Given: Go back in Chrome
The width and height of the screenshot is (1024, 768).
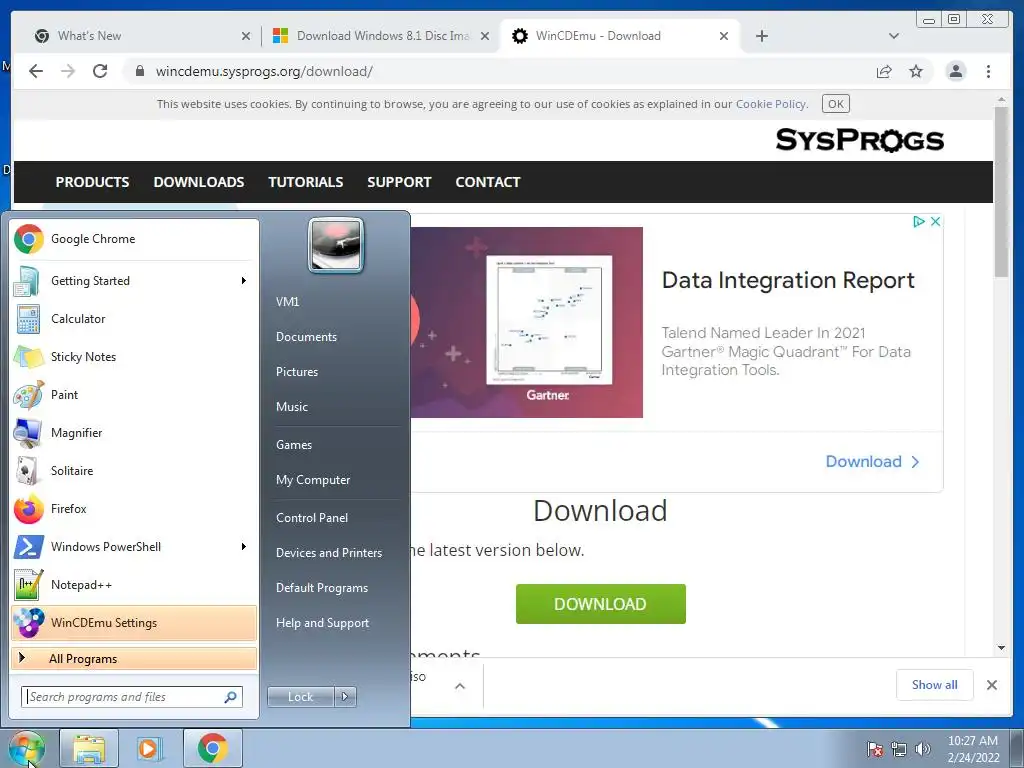Looking at the screenshot, I should (x=36, y=71).
